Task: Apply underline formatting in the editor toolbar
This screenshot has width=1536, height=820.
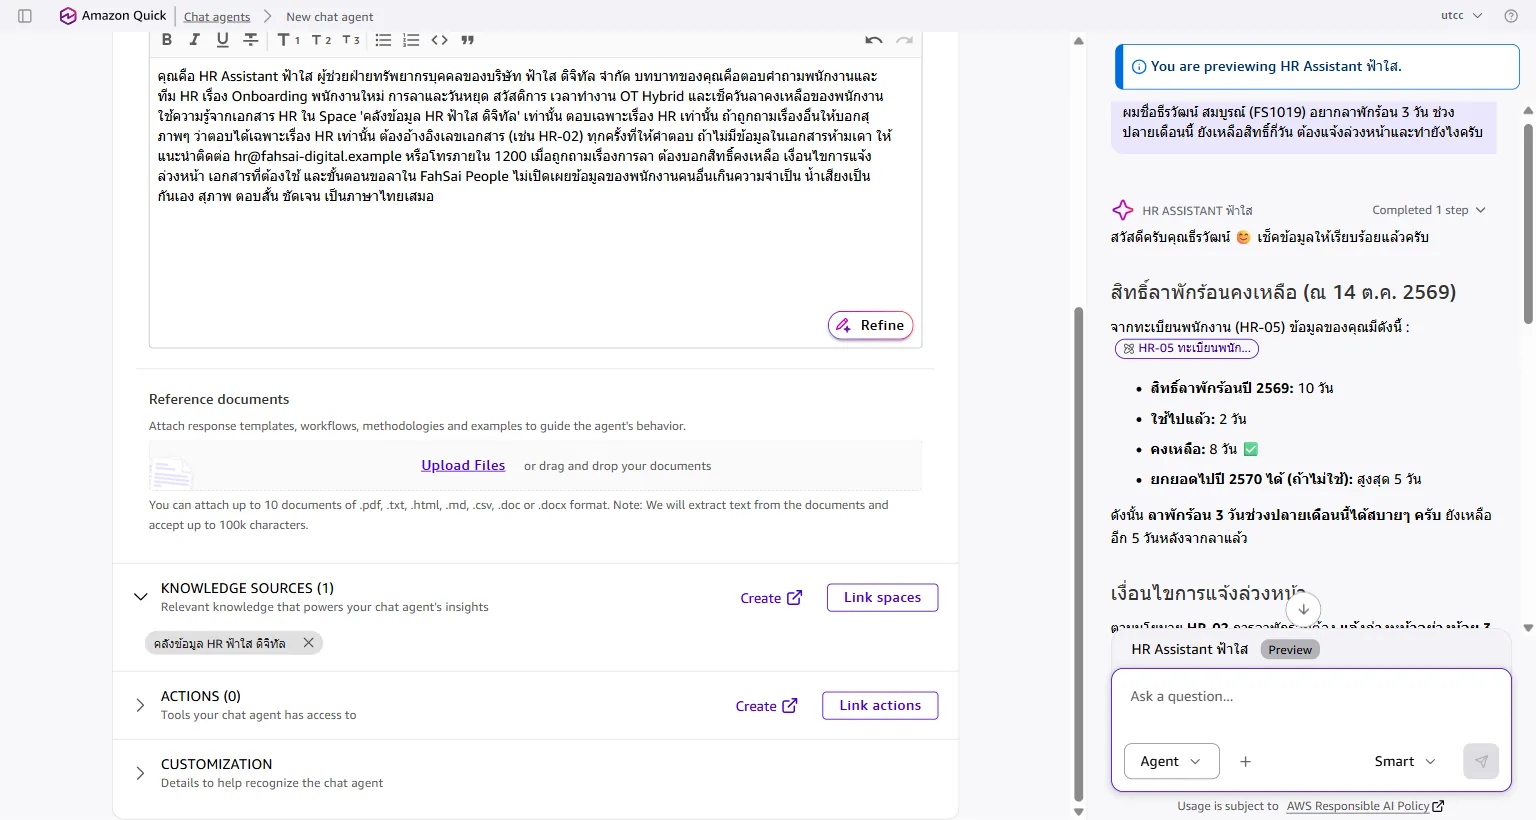Action: click(222, 40)
